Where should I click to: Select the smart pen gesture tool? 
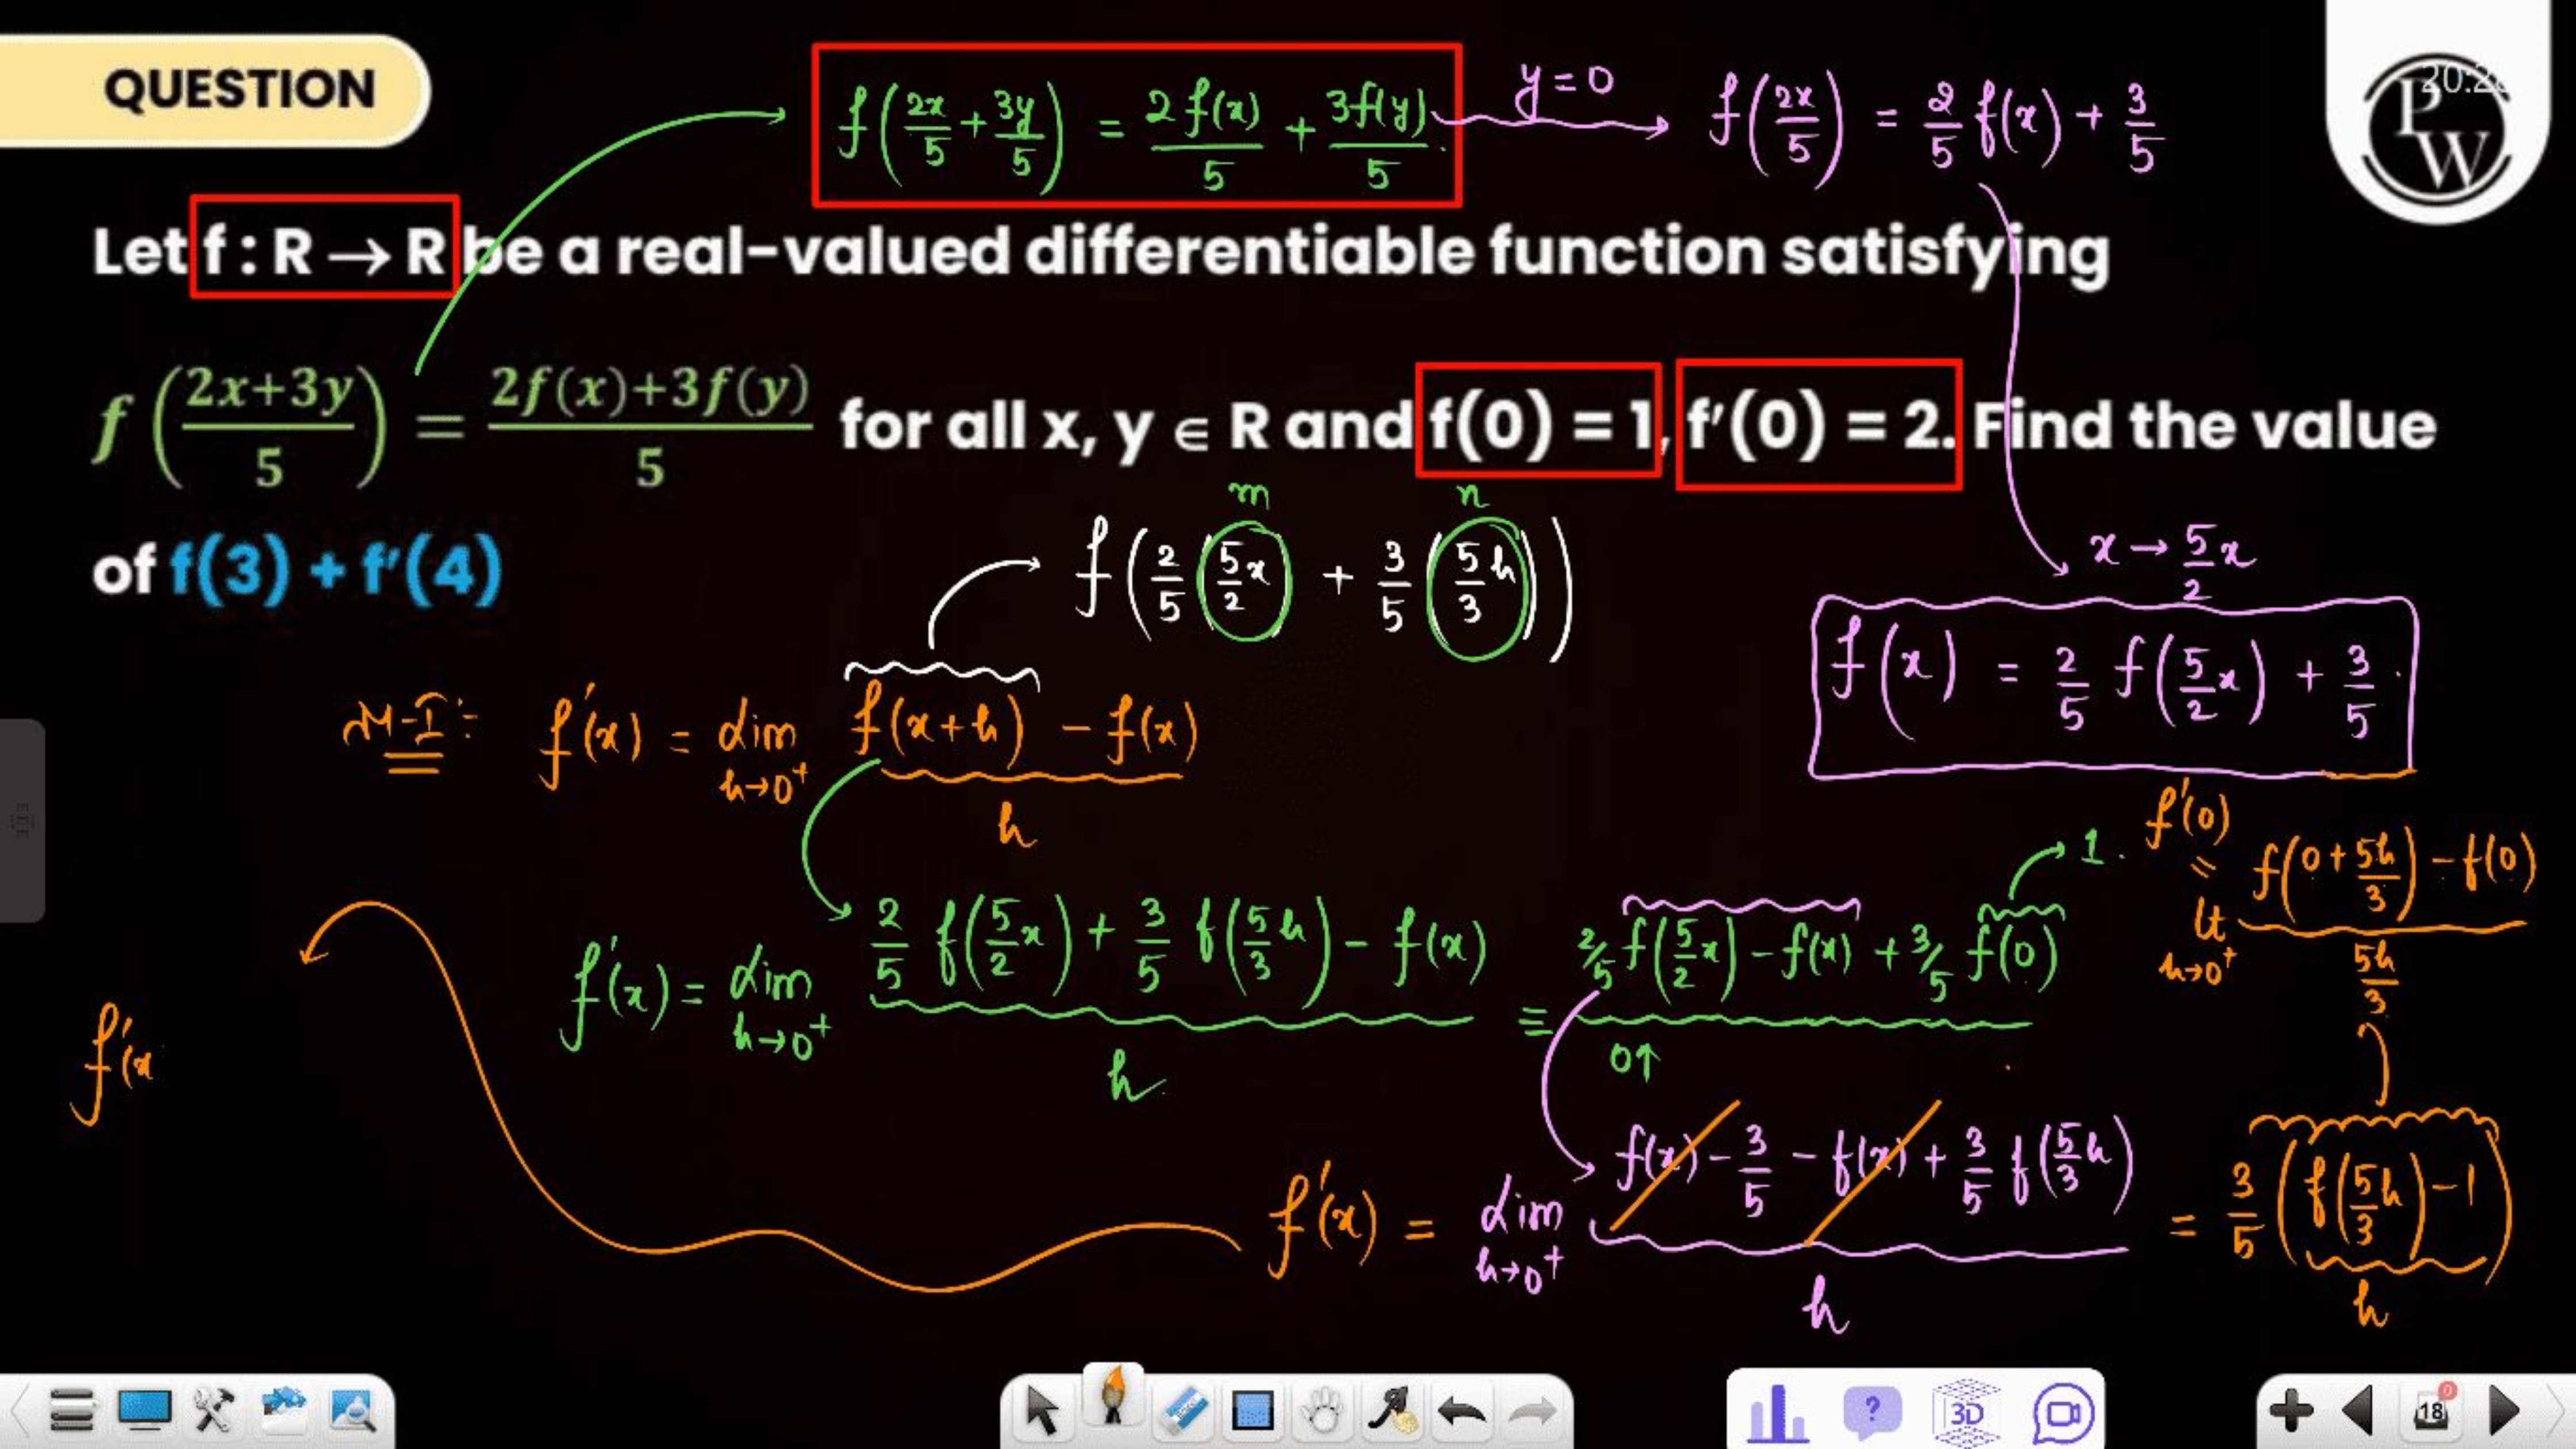point(1393,1412)
